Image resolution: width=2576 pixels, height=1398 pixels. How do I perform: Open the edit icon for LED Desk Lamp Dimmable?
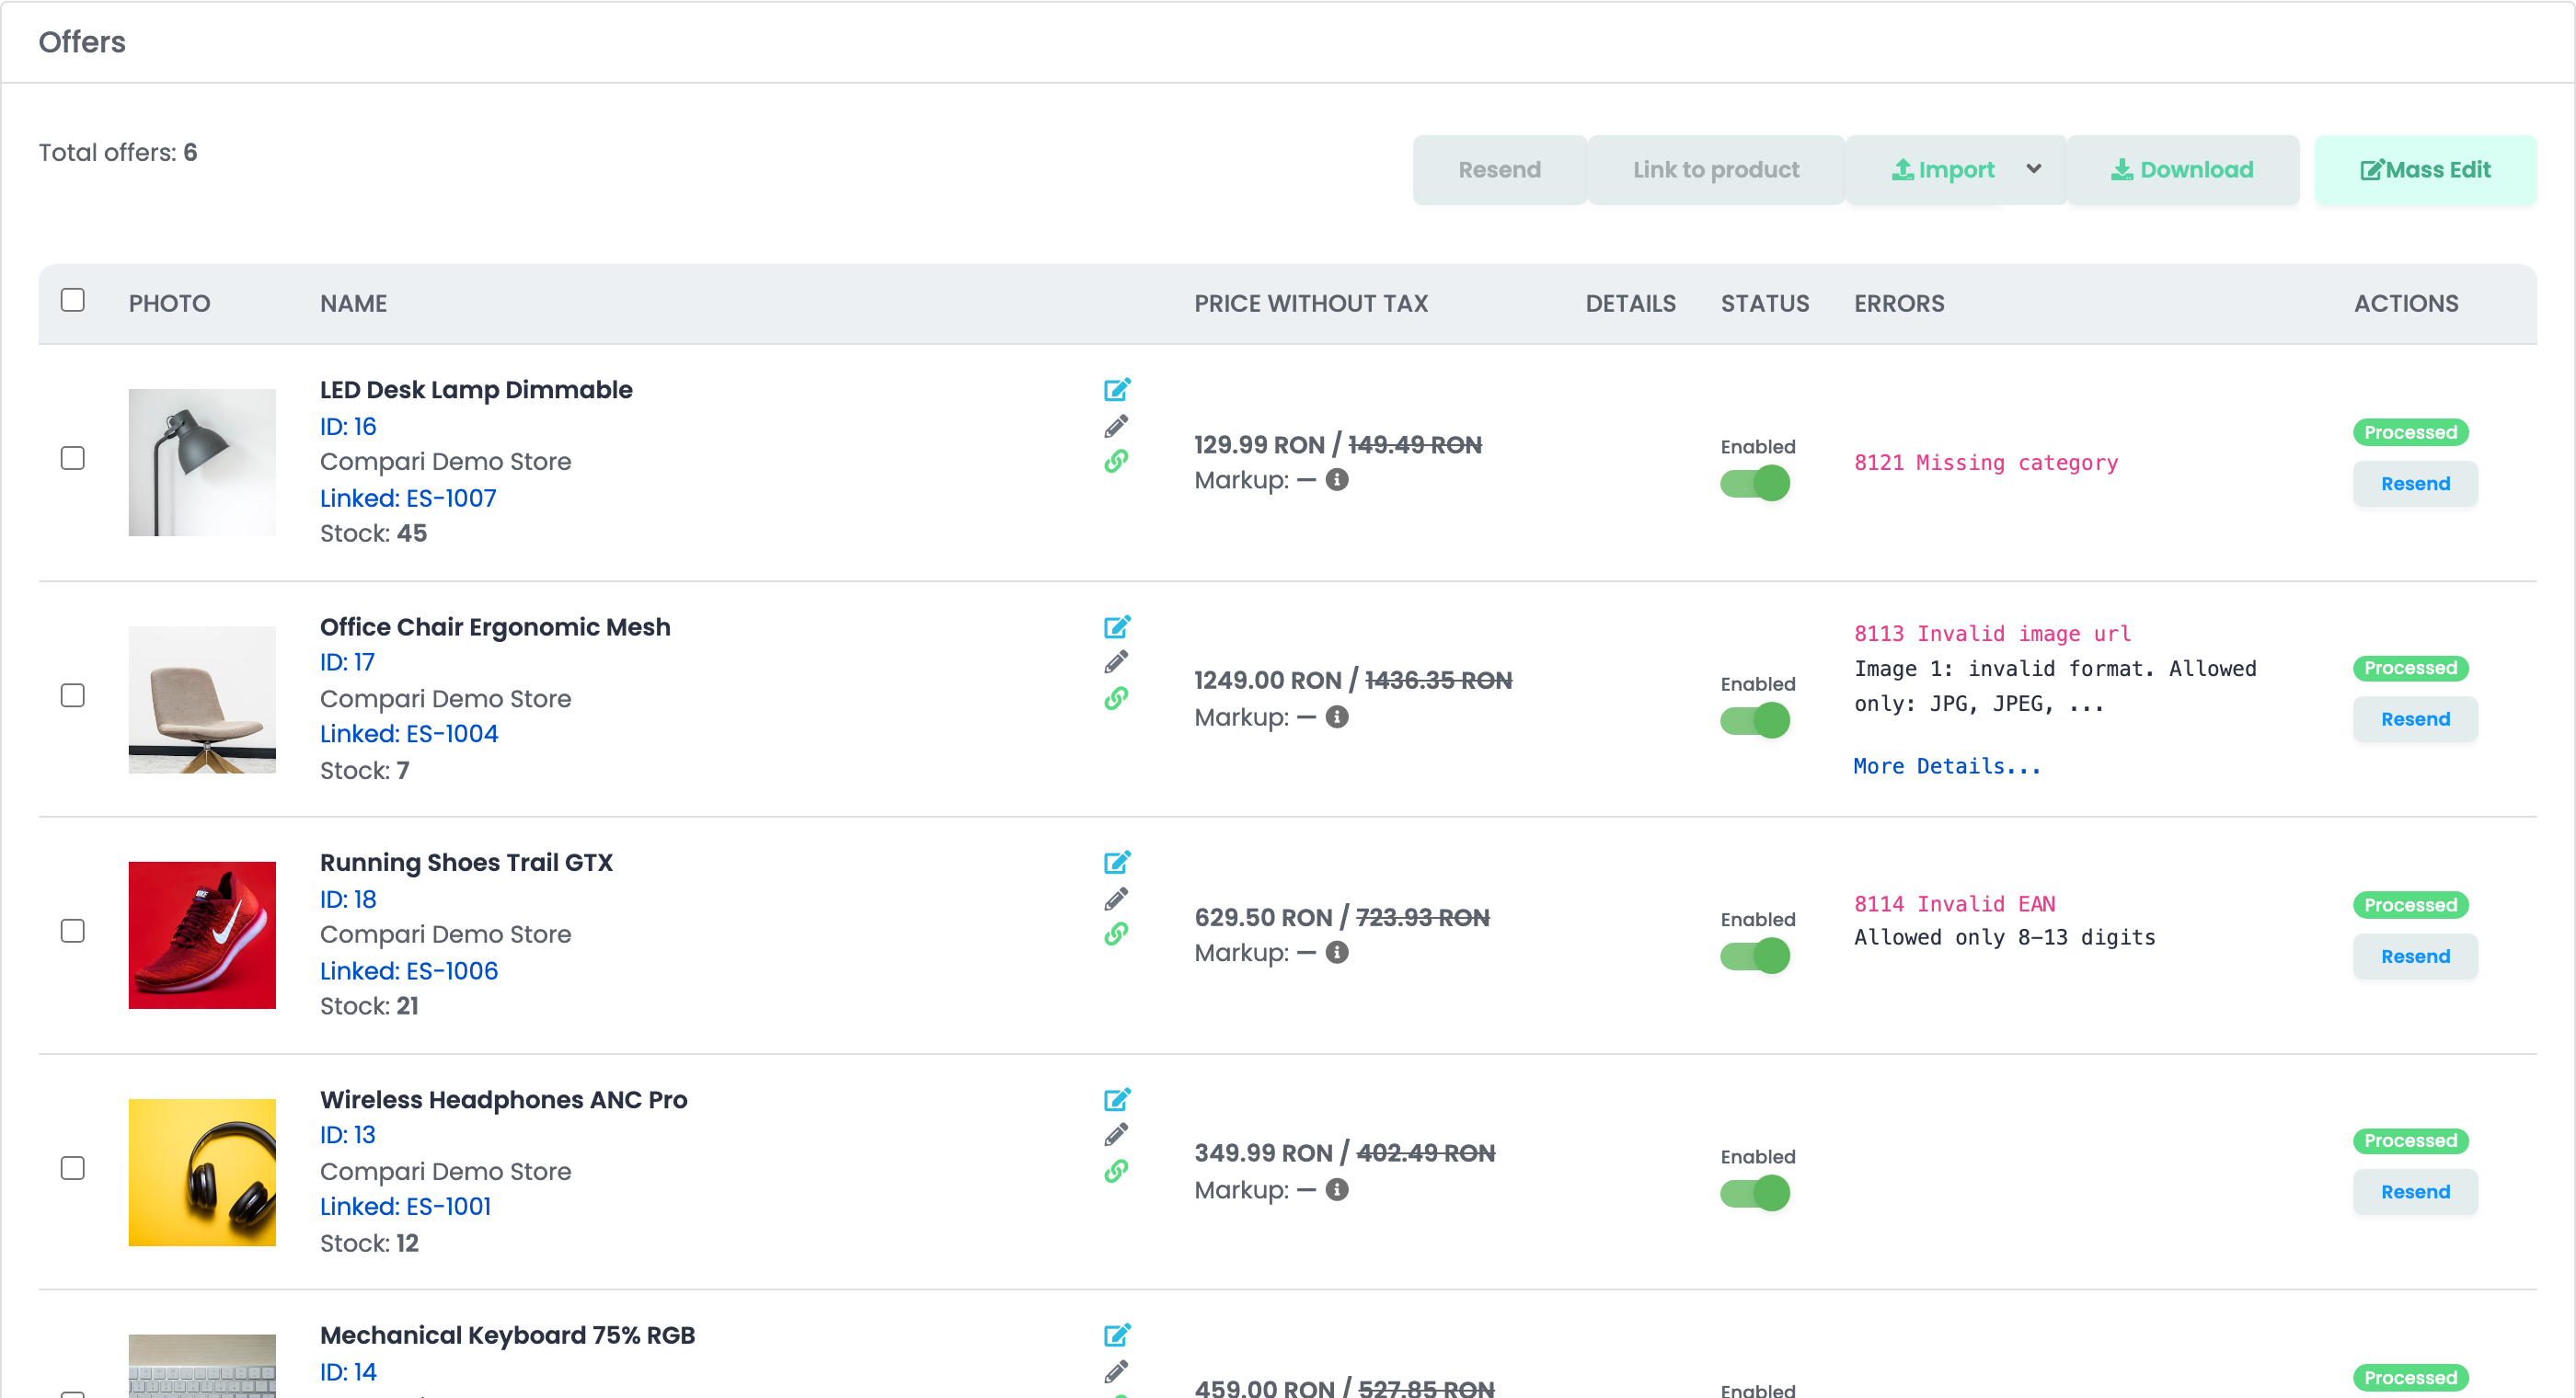(x=1117, y=390)
